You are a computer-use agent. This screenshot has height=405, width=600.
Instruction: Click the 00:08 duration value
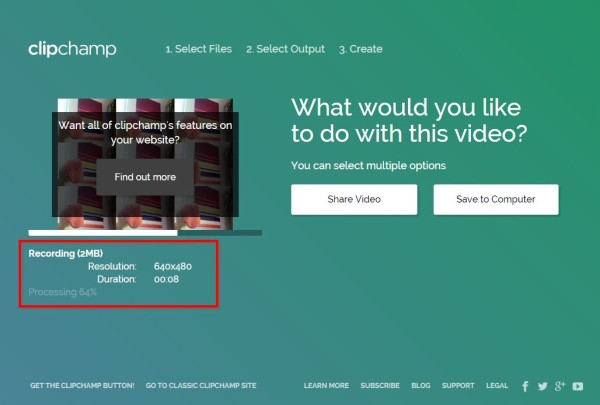166,279
